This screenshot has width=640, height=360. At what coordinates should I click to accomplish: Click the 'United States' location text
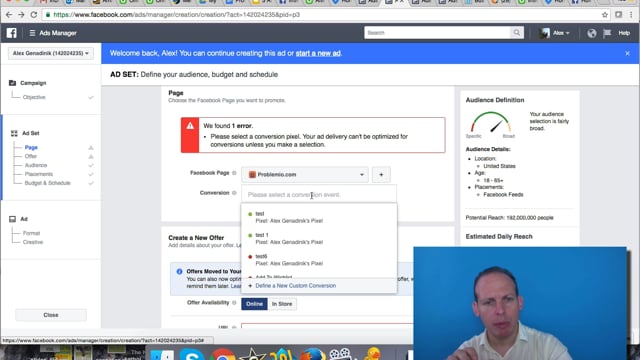499,167
